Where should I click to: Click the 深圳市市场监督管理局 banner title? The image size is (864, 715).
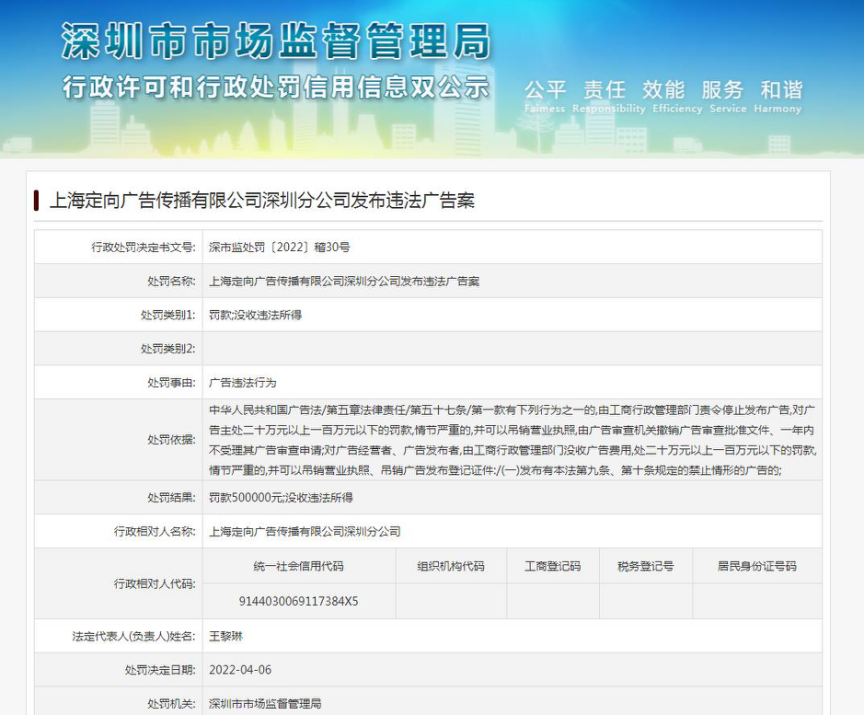point(276,40)
